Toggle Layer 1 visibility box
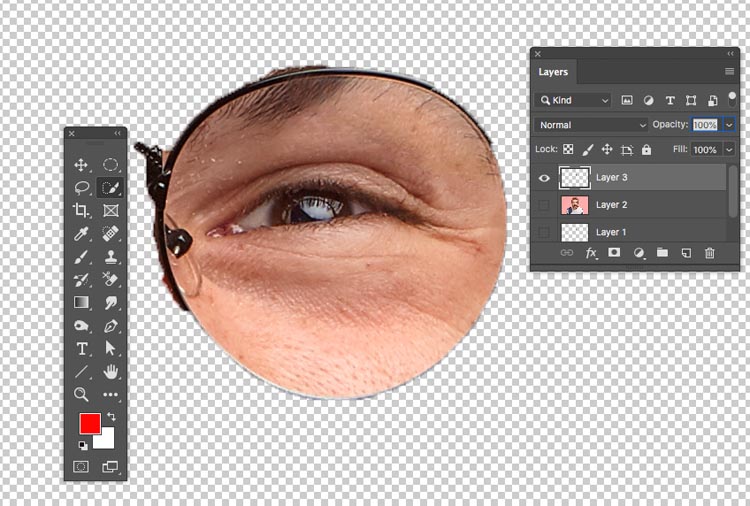This screenshot has width=750, height=506. point(544,232)
